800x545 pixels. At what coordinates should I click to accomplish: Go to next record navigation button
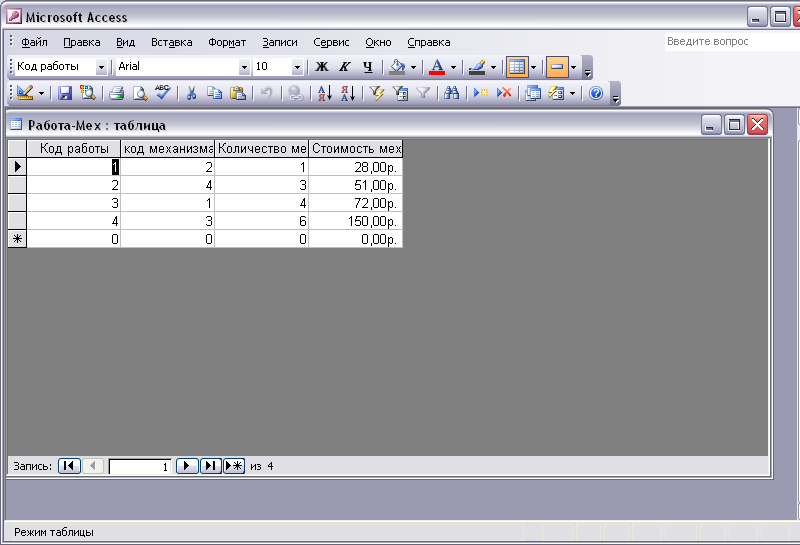pos(187,466)
